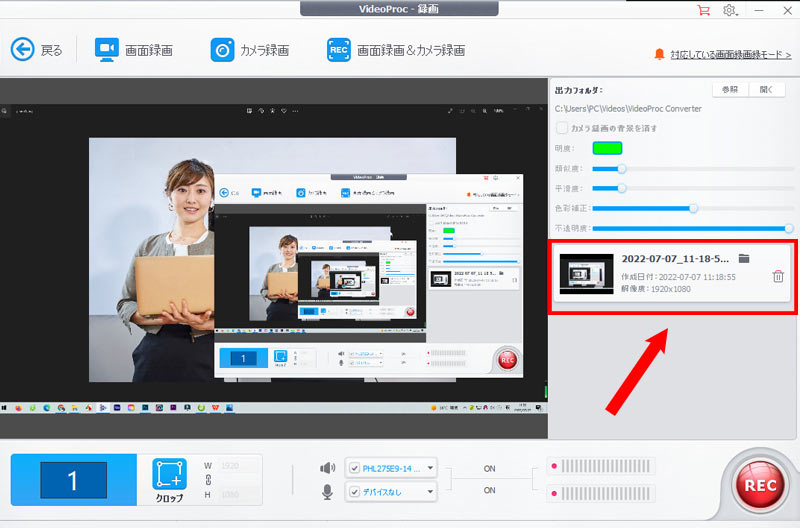
Task: Open the settings gear icon
Action: click(x=730, y=10)
